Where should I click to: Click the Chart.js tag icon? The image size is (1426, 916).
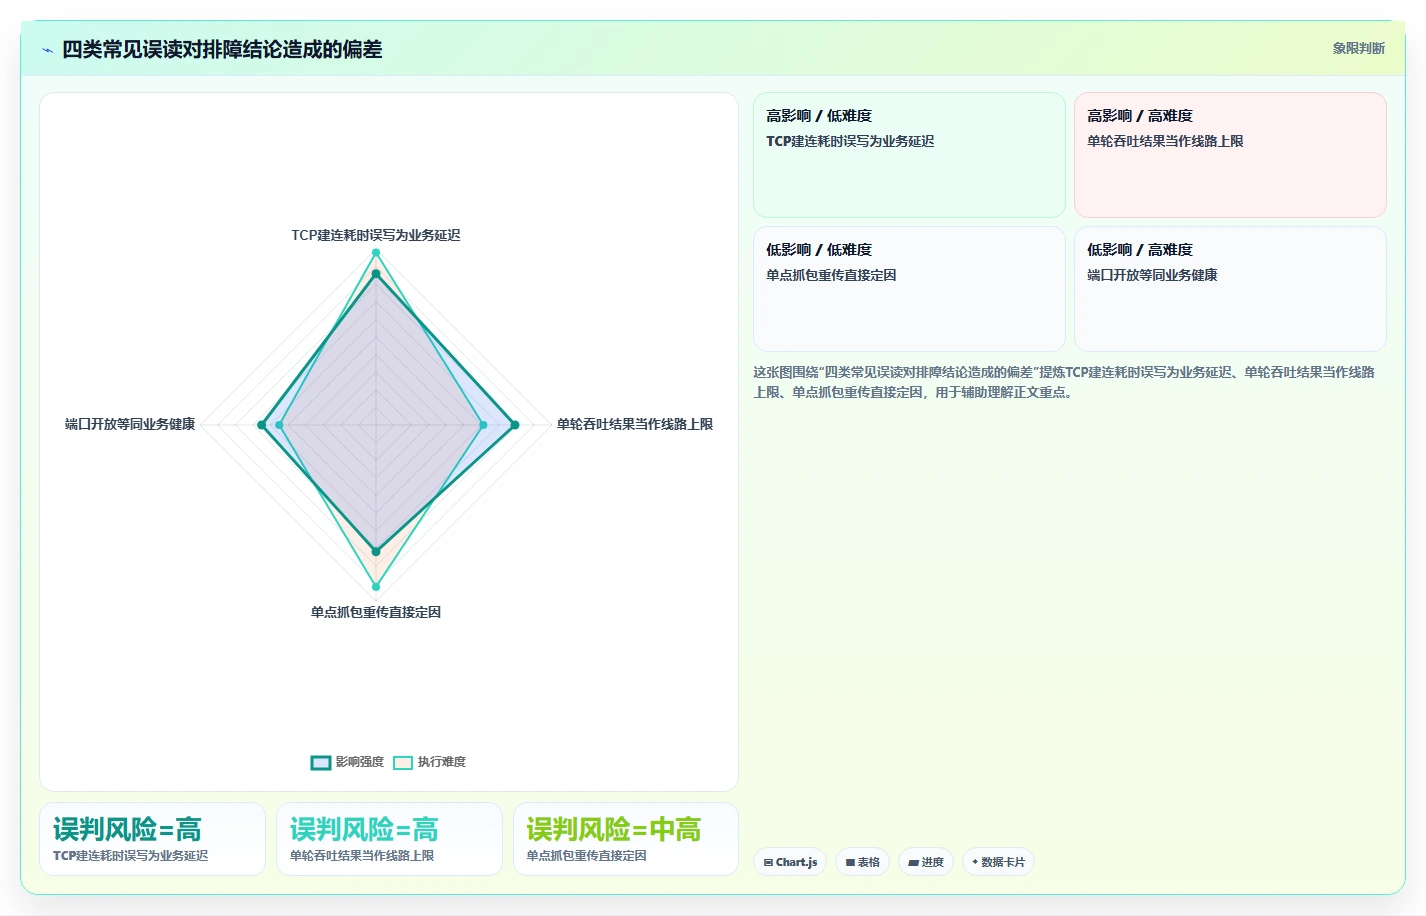(768, 862)
